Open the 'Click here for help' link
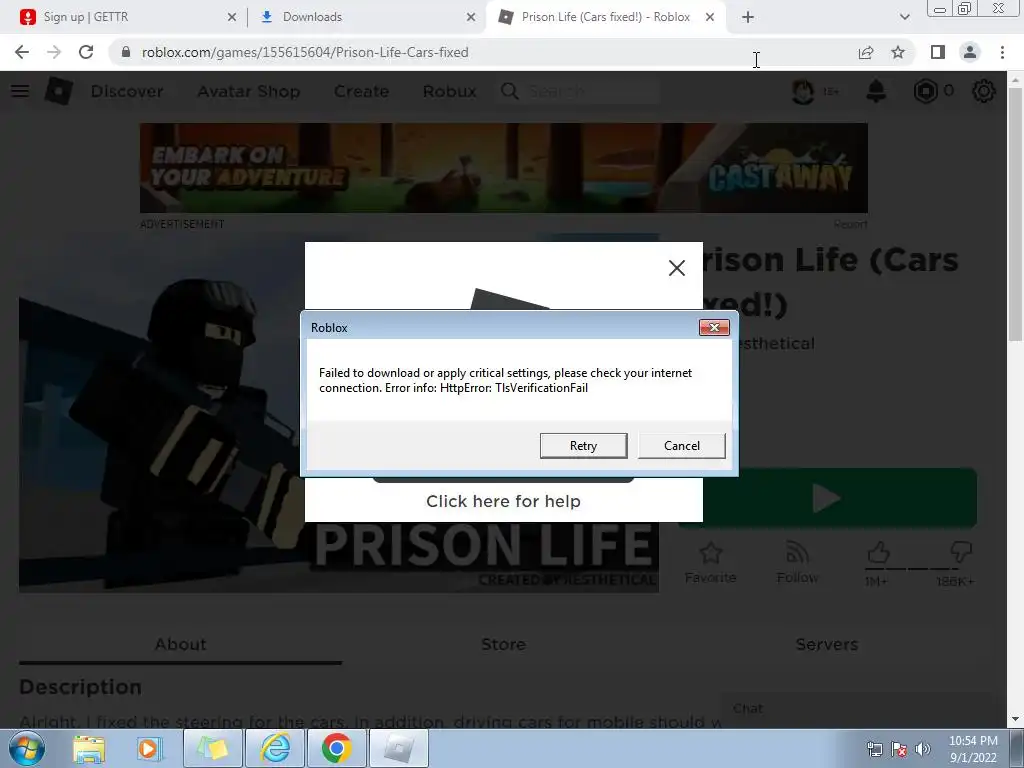Screen dimensions: 1024x768 (x=503, y=501)
